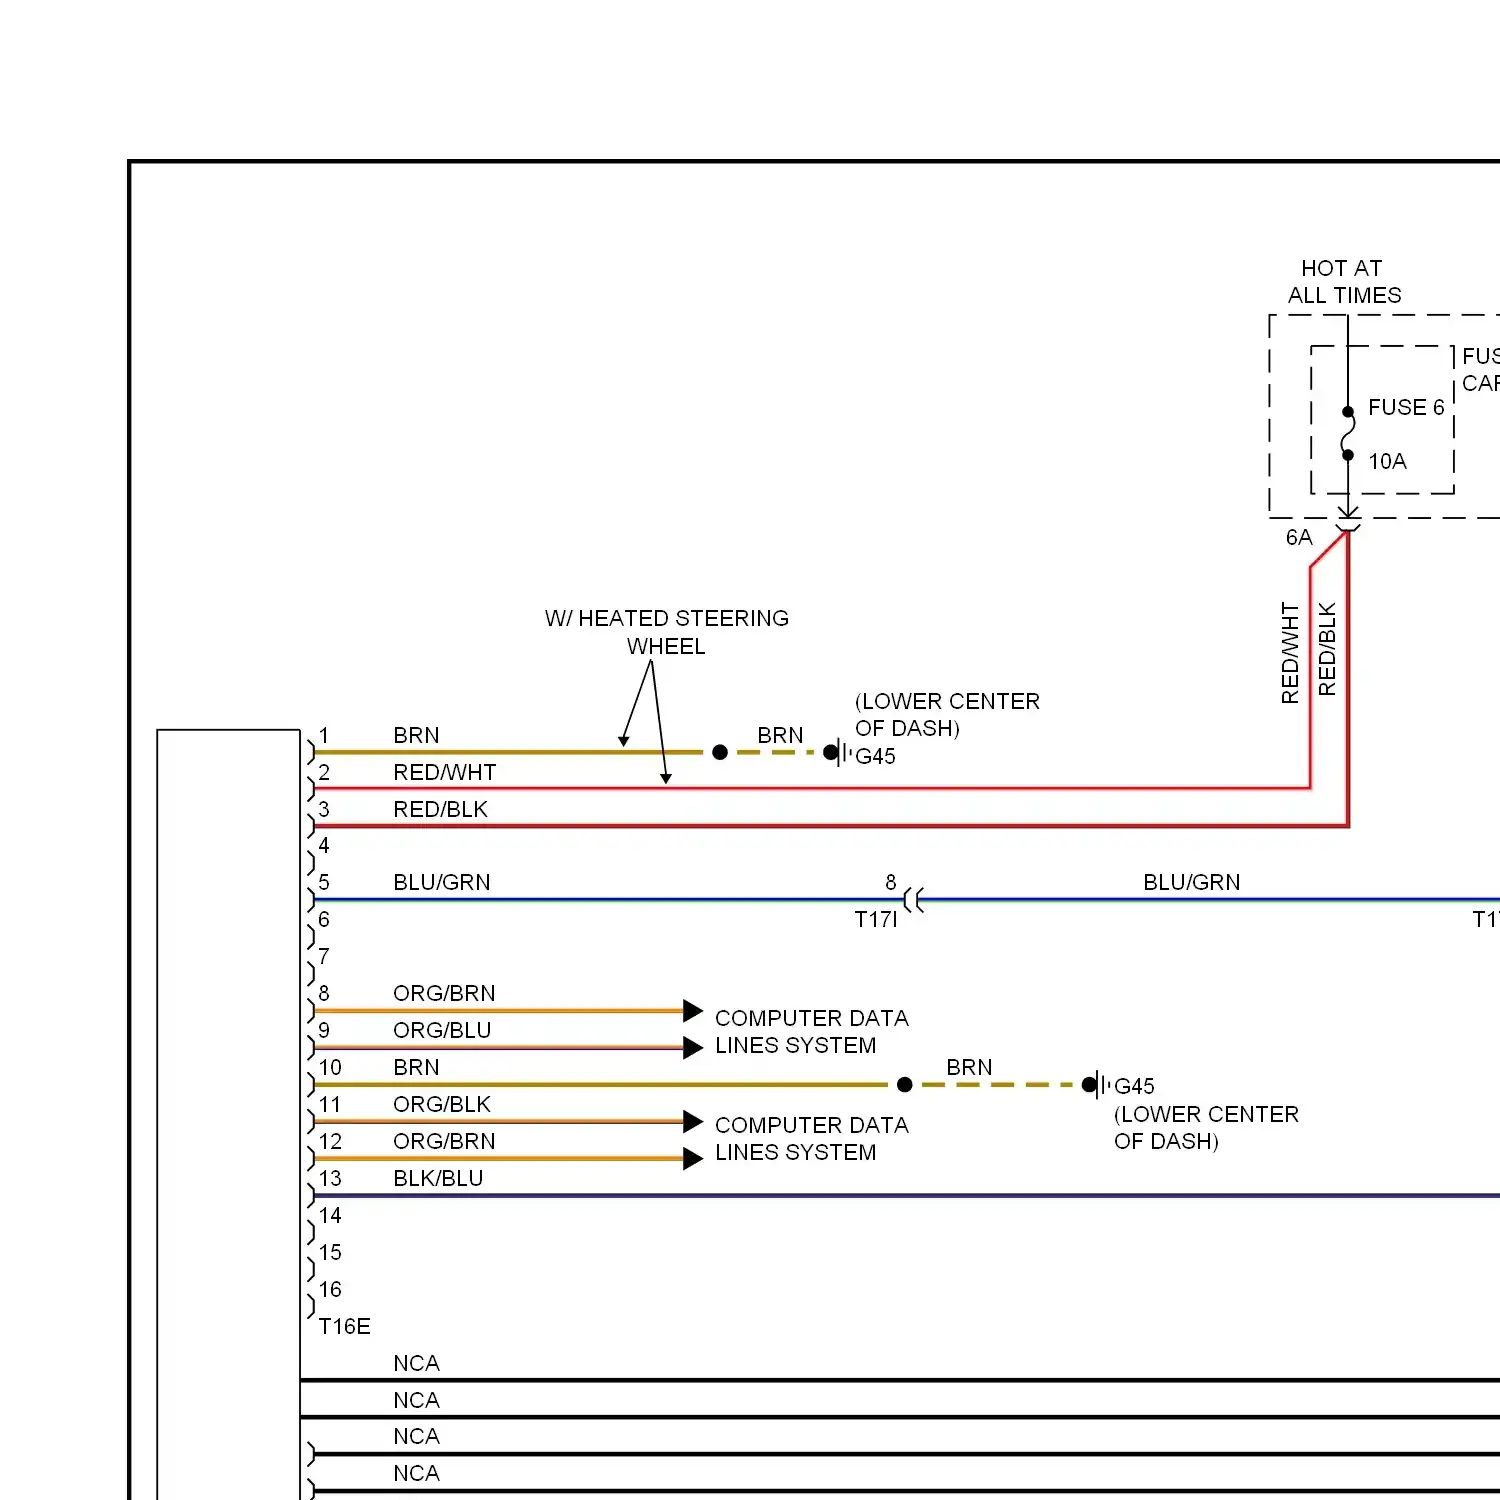
Task: Click the "HOT AT ALL TIMES" label
Action: pos(1344,282)
